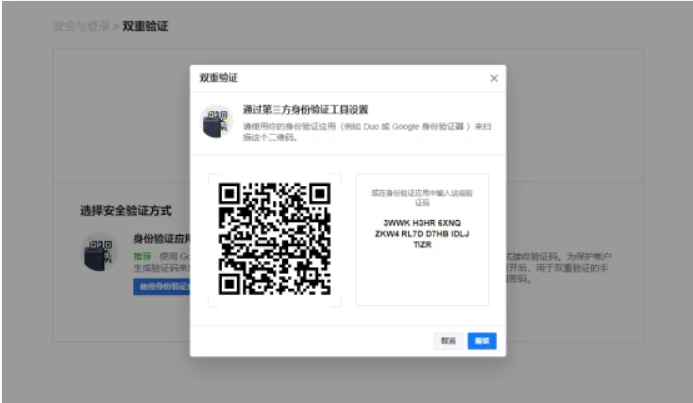This screenshot has width=693, height=403.
Task: Click the green 推荐 label in the background
Action: click(142, 256)
